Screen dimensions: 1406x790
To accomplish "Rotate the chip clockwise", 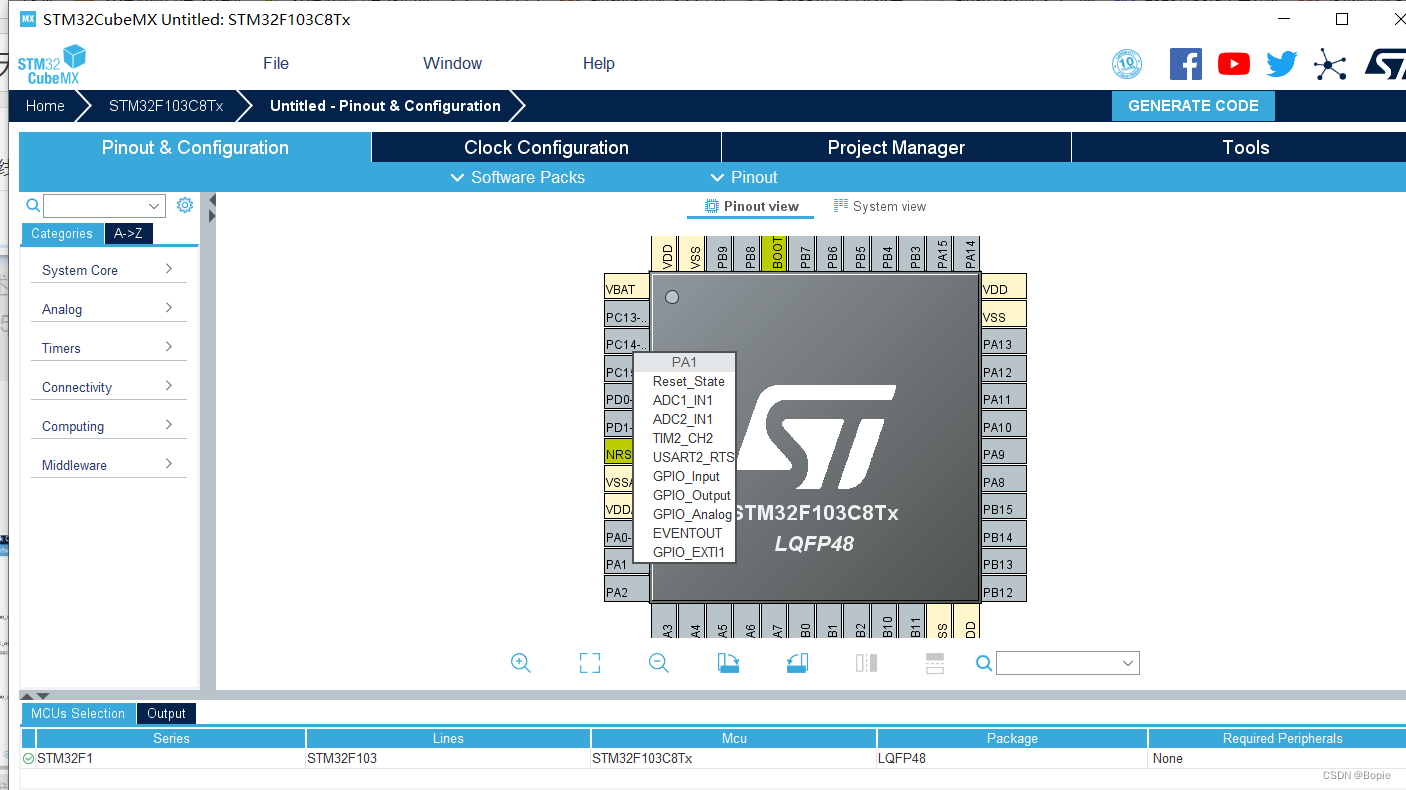I will [x=728, y=663].
